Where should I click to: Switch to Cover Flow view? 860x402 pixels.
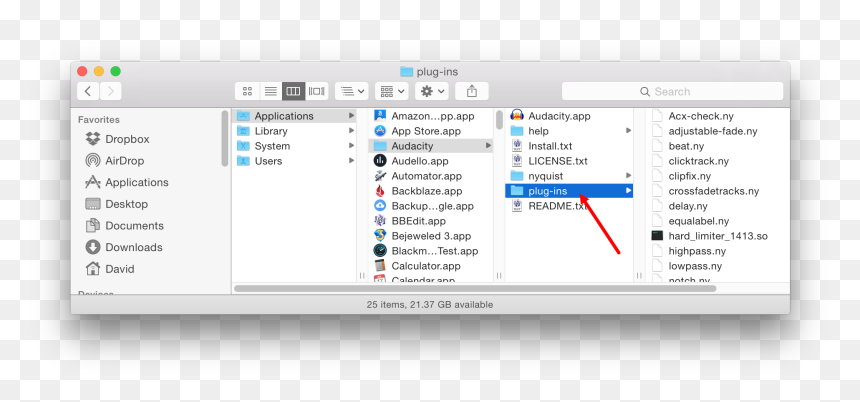[x=316, y=91]
